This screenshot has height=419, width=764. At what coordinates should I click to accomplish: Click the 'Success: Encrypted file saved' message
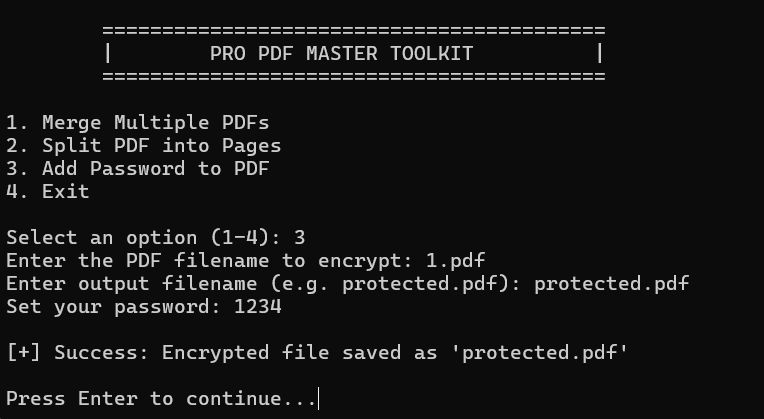(x=240, y=353)
